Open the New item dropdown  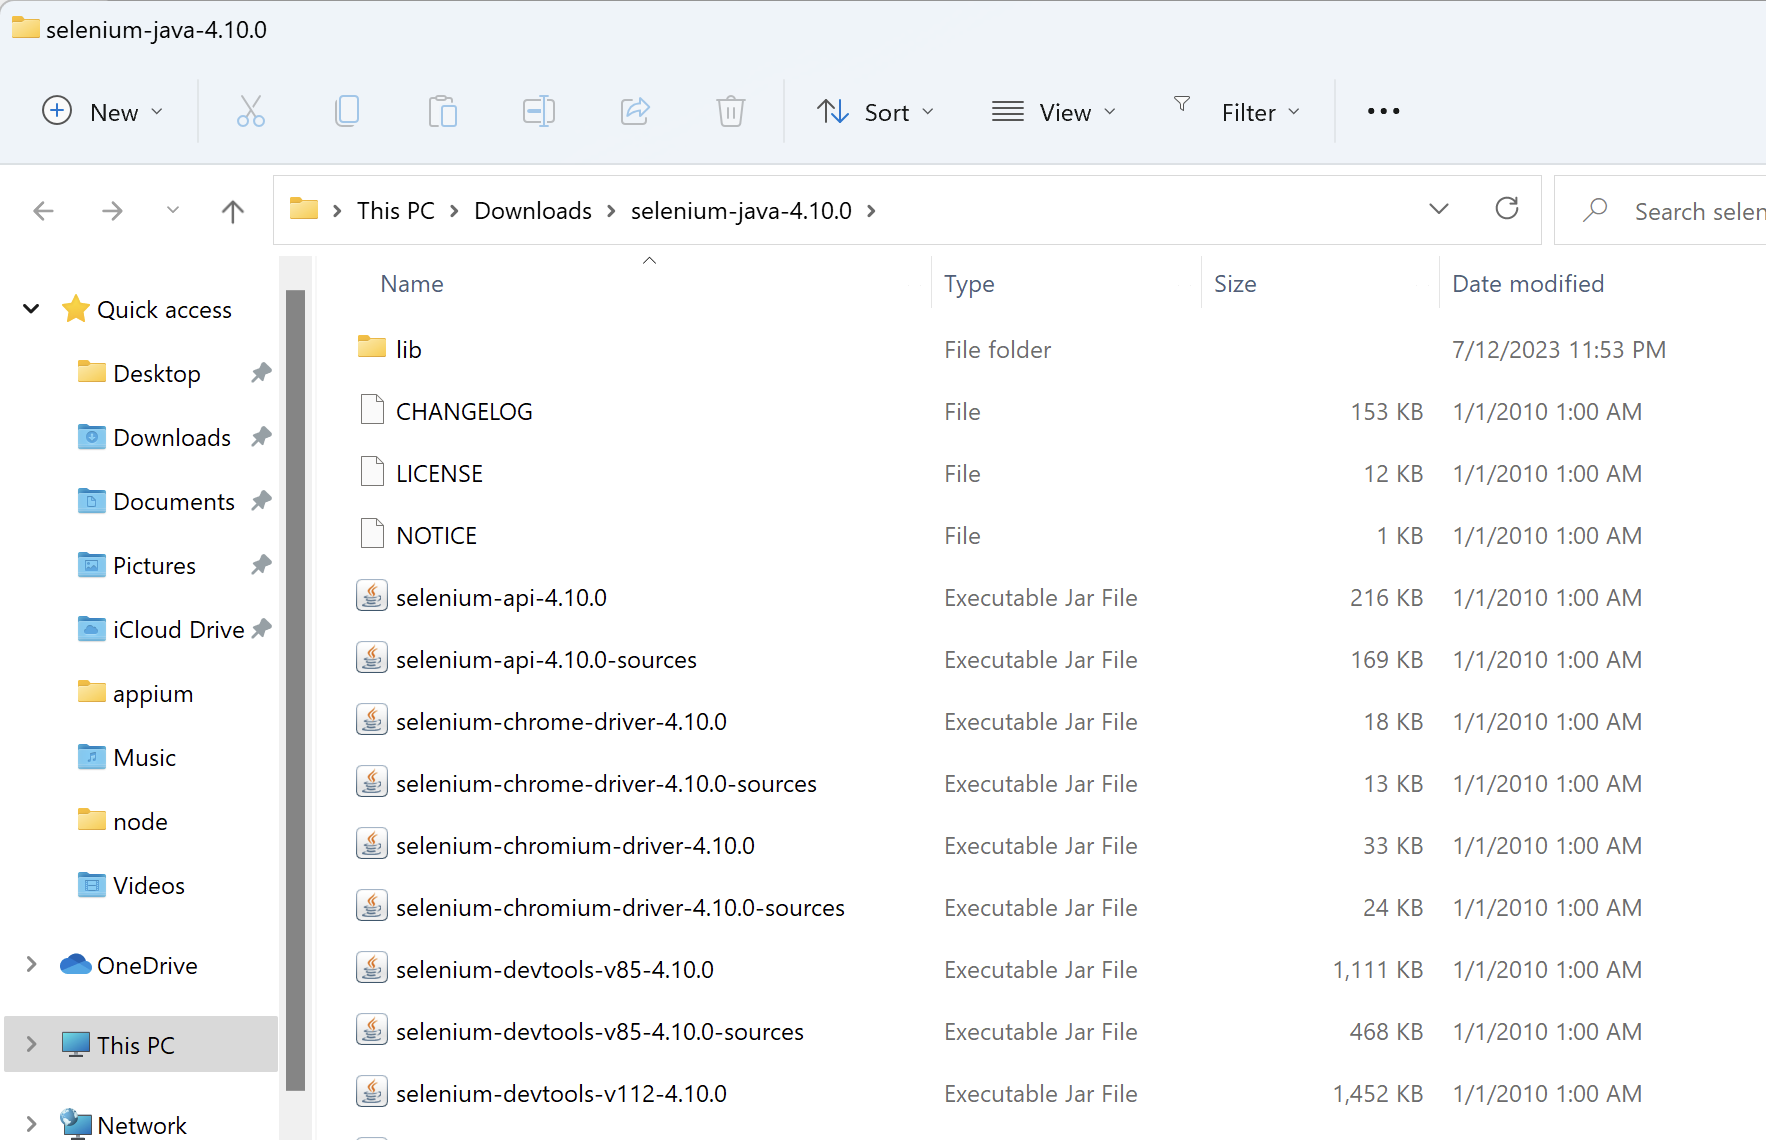click(x=103, y=111)
